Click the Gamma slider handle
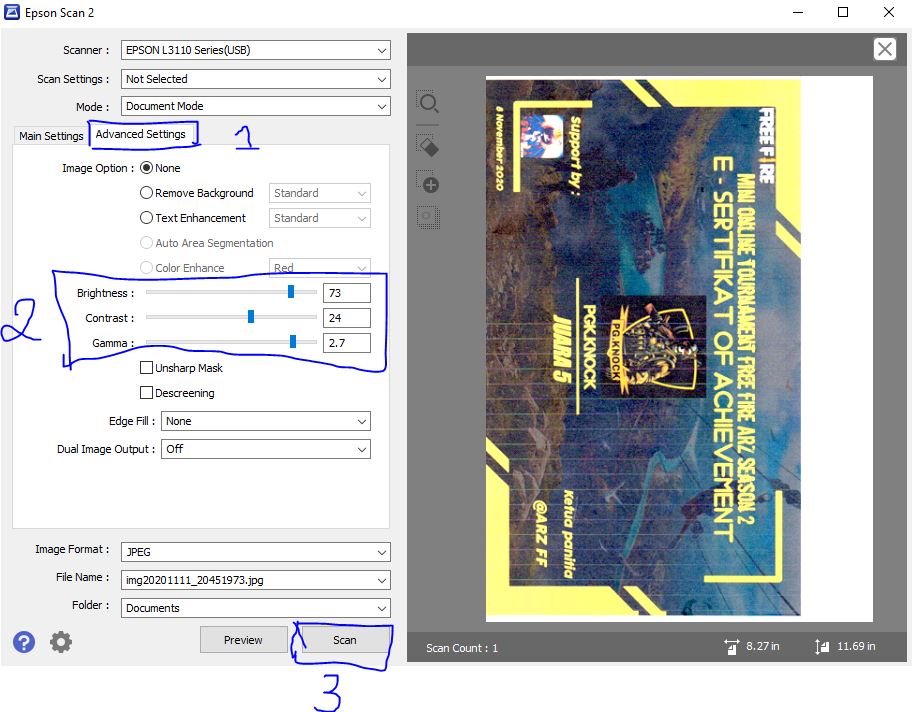 [x=293, y=341]
